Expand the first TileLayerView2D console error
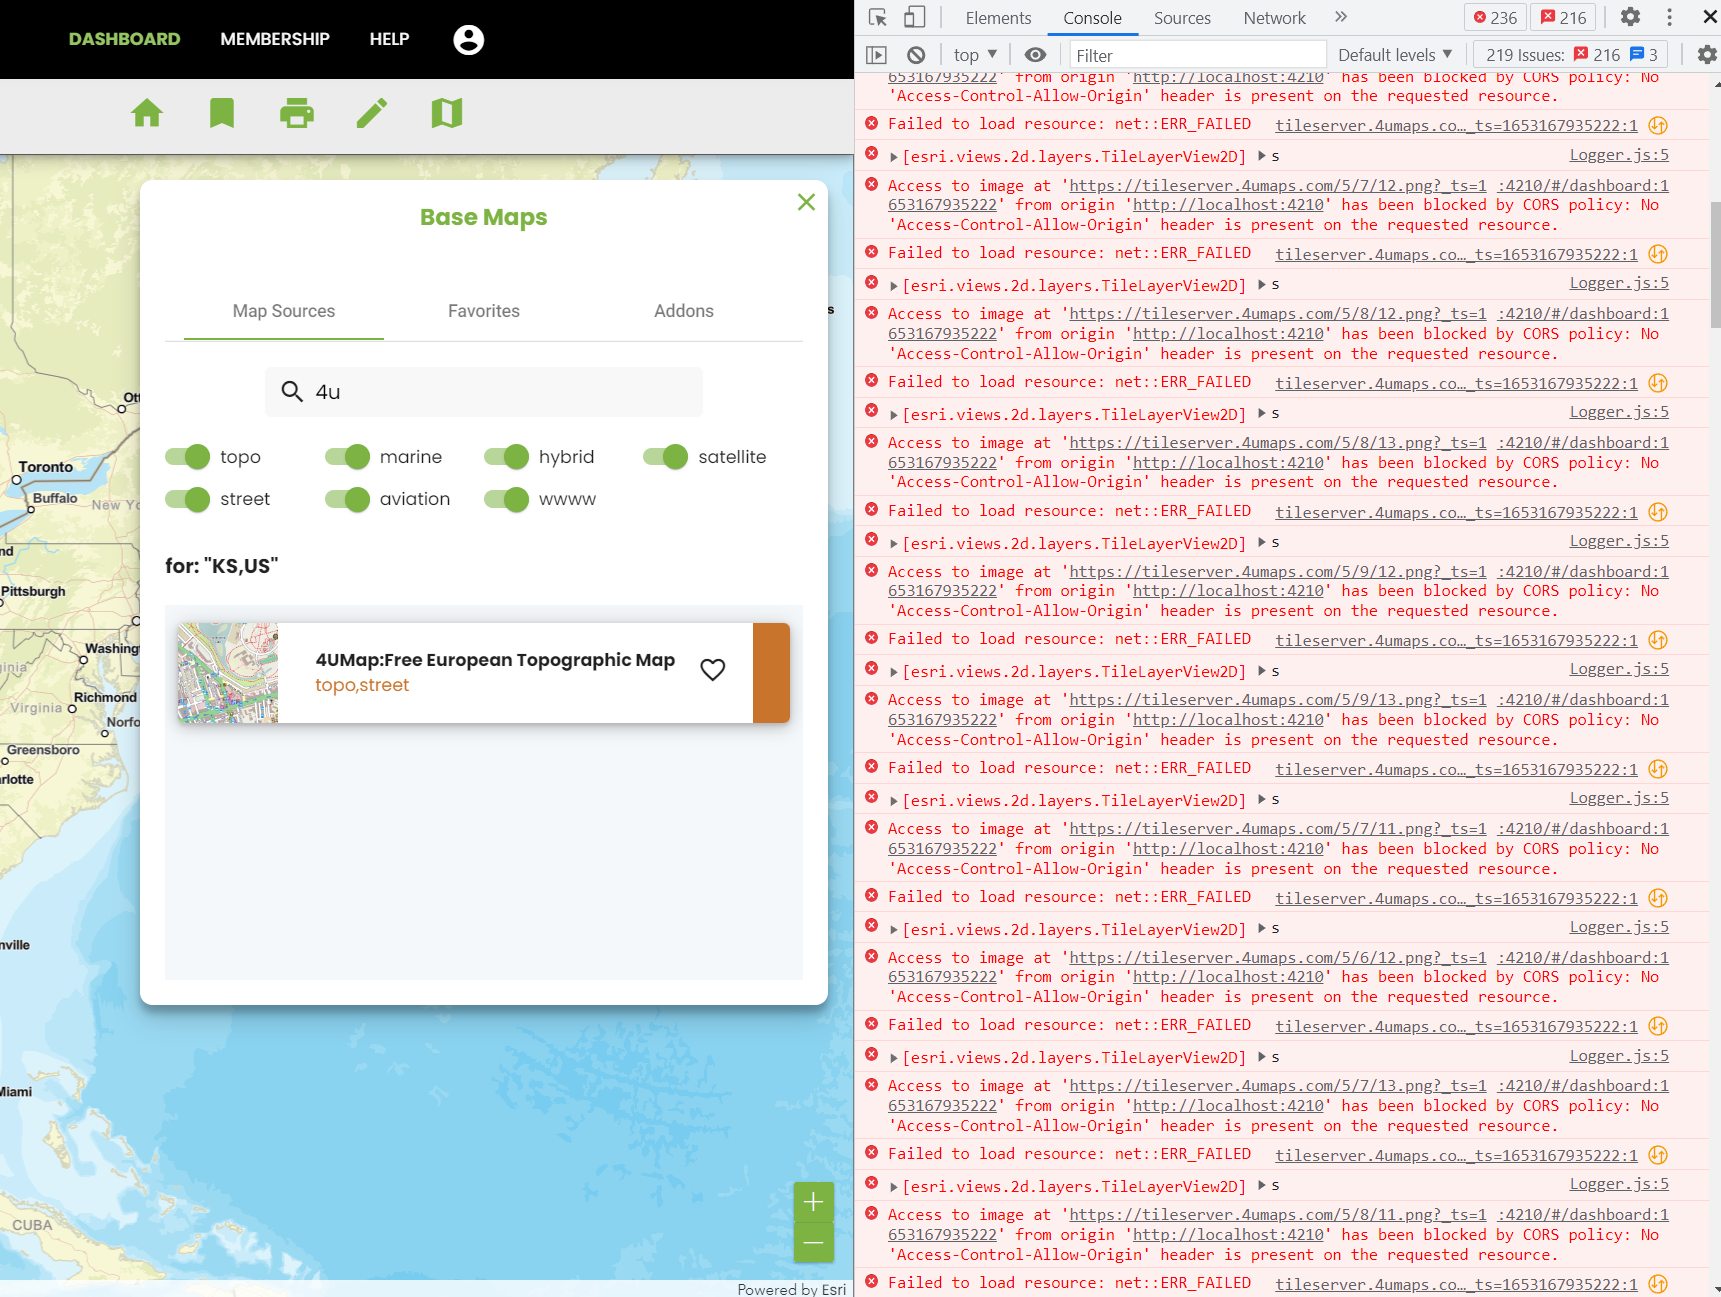The width and height of the screenshot is (1721, 1297). (893, 156)
